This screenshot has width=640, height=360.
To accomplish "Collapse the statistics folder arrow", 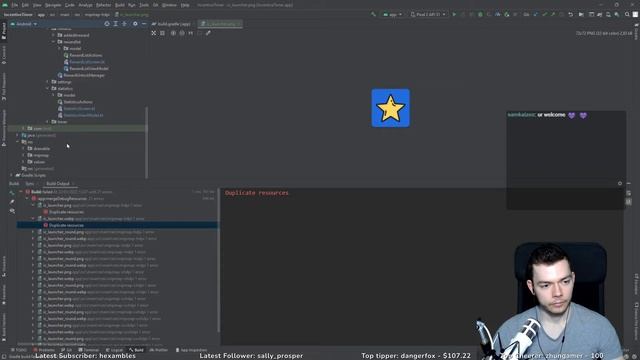I will coord(47,88).
